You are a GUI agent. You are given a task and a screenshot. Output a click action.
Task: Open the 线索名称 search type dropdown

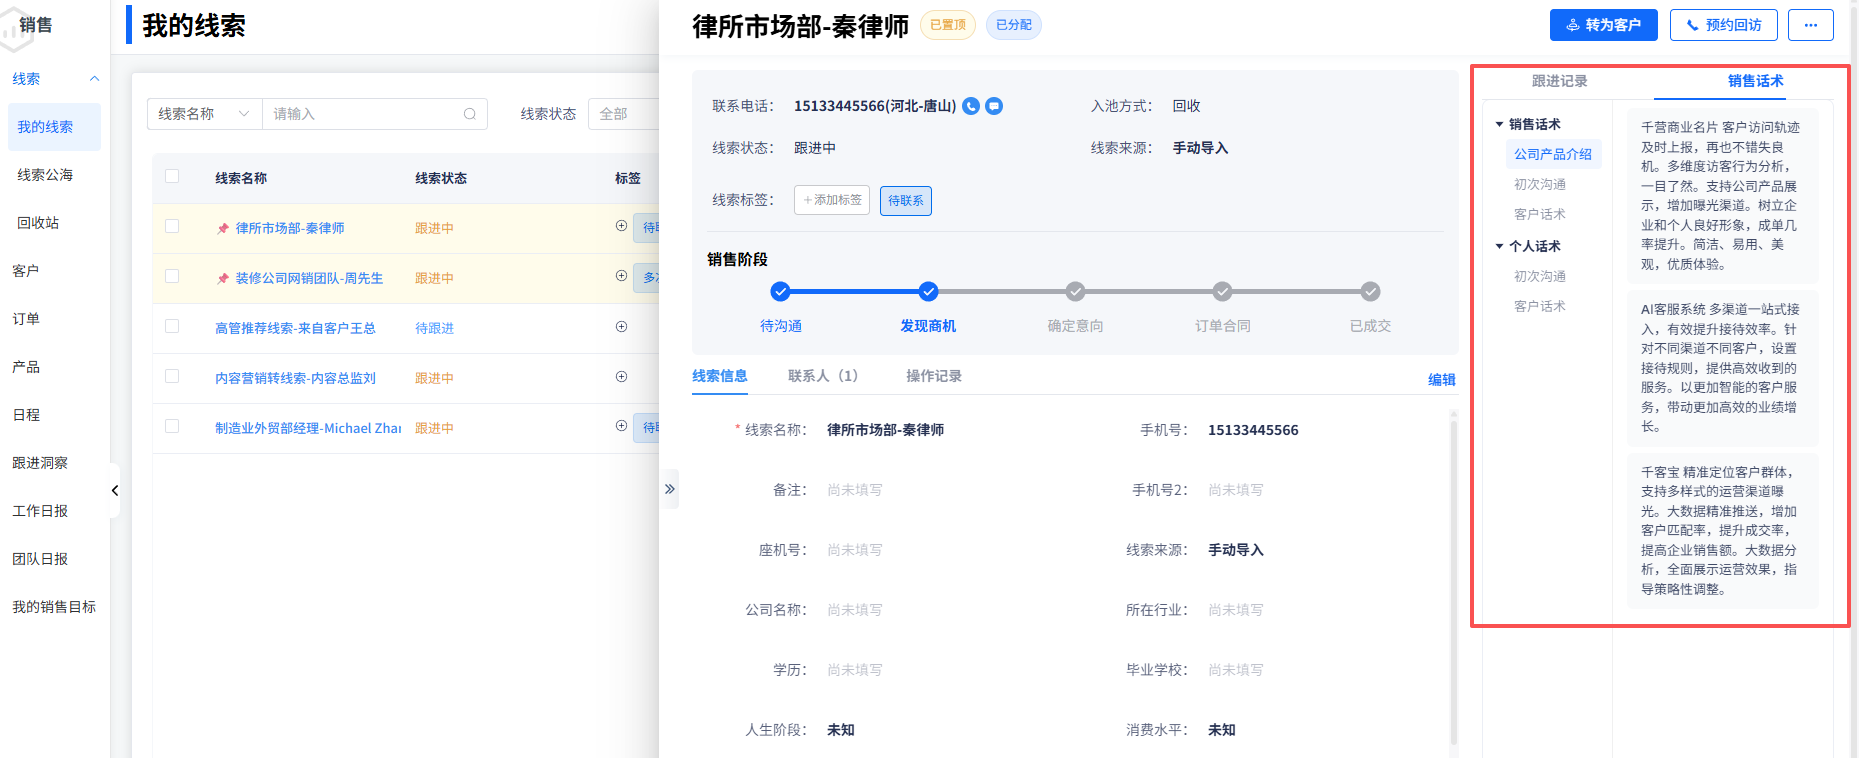coord(204,114)
